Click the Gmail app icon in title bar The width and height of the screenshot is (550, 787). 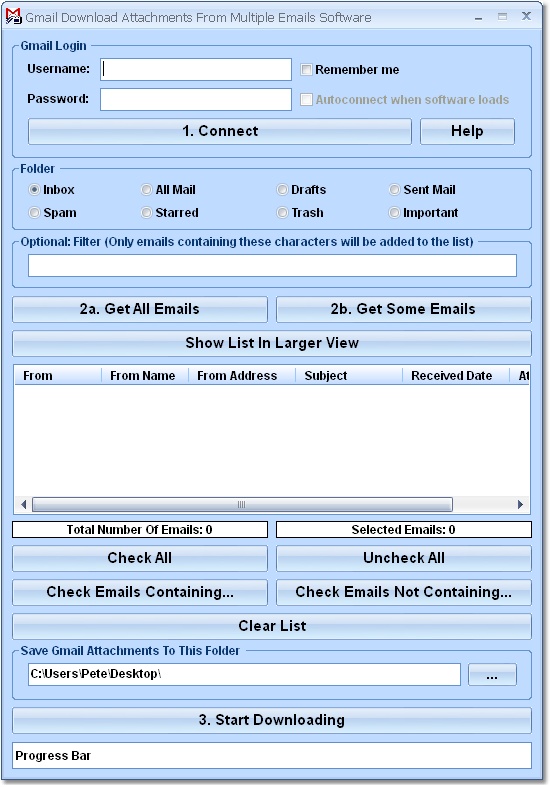pyautogui.click(x=14, y=17)
